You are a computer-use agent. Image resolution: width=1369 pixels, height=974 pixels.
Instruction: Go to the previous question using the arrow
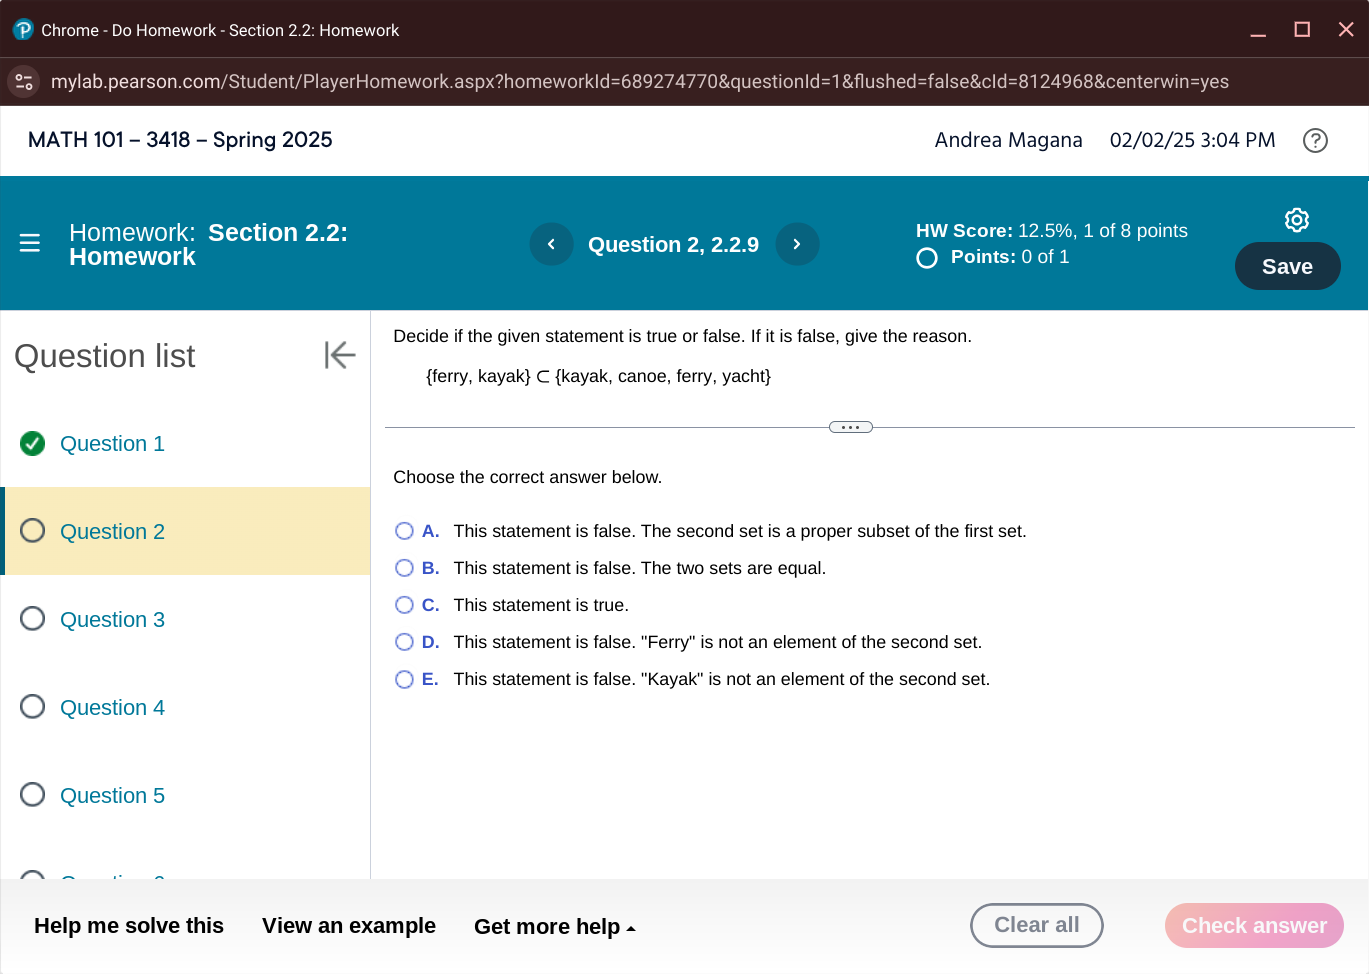tap(551, 244)
